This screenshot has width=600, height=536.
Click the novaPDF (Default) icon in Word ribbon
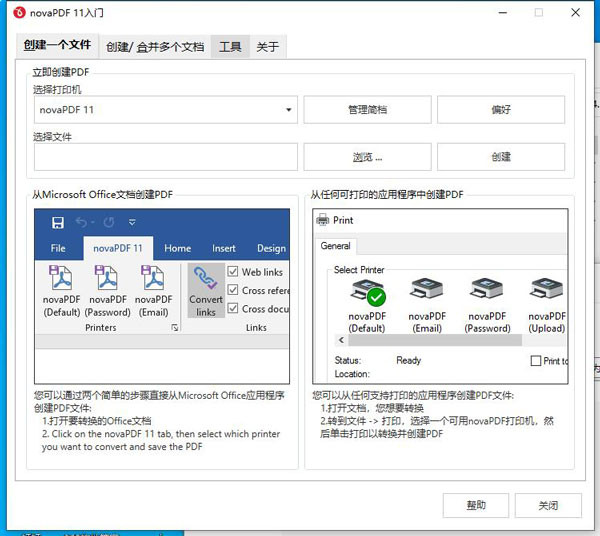coord(61,281)
